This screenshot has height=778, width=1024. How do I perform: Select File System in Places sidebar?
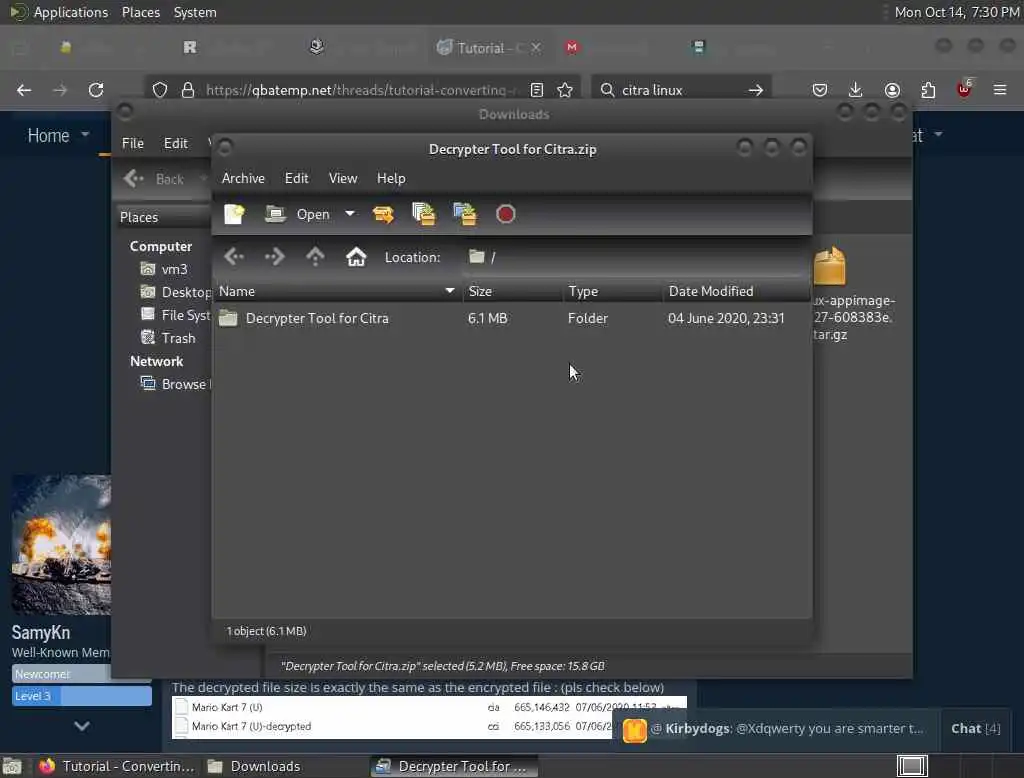176,315
